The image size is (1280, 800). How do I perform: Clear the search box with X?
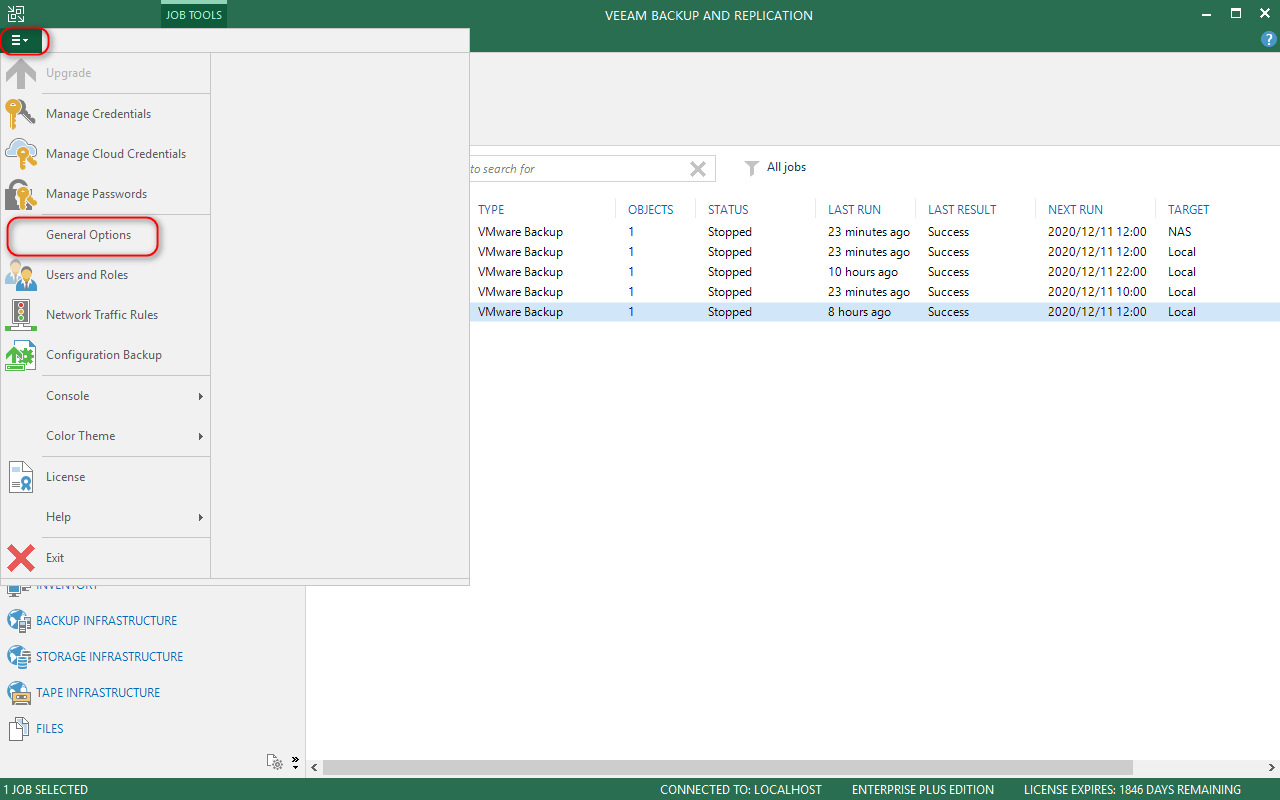(x=698, y=169)
